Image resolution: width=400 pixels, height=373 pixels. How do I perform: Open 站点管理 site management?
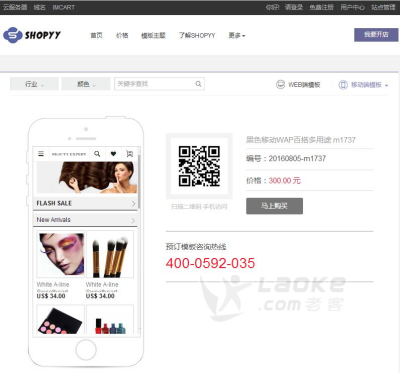click(x=383, y=7)
